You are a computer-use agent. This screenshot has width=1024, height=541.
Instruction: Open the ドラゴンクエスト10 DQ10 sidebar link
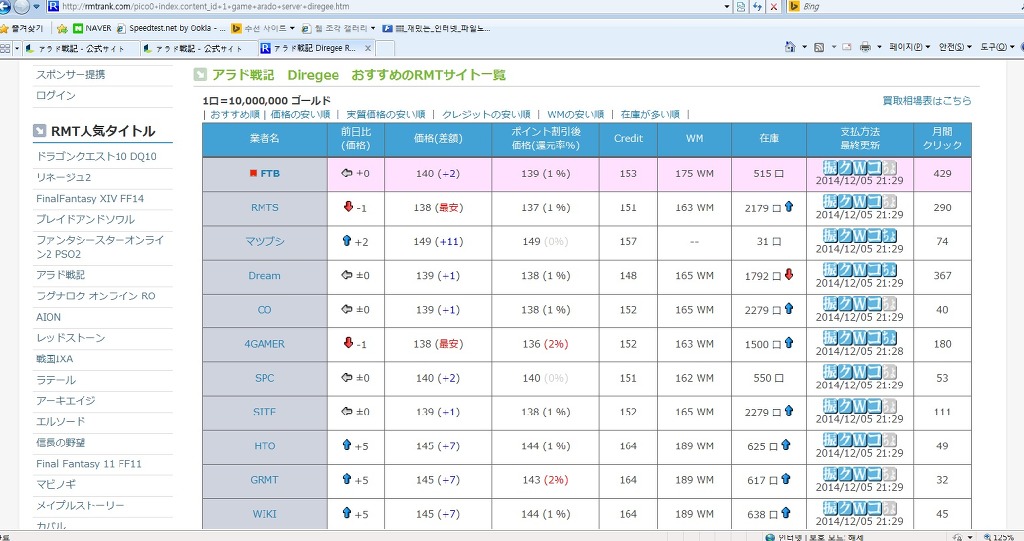97,156
